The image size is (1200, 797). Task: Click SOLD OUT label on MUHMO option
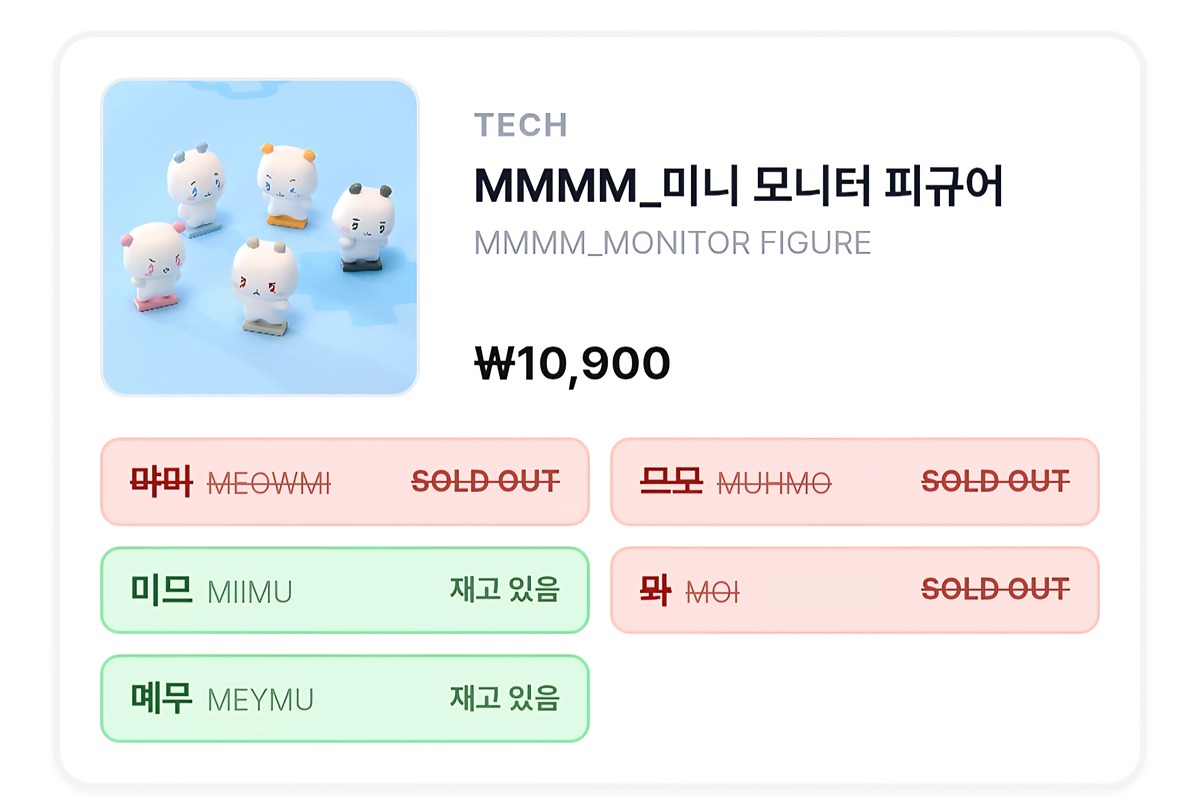995,482
